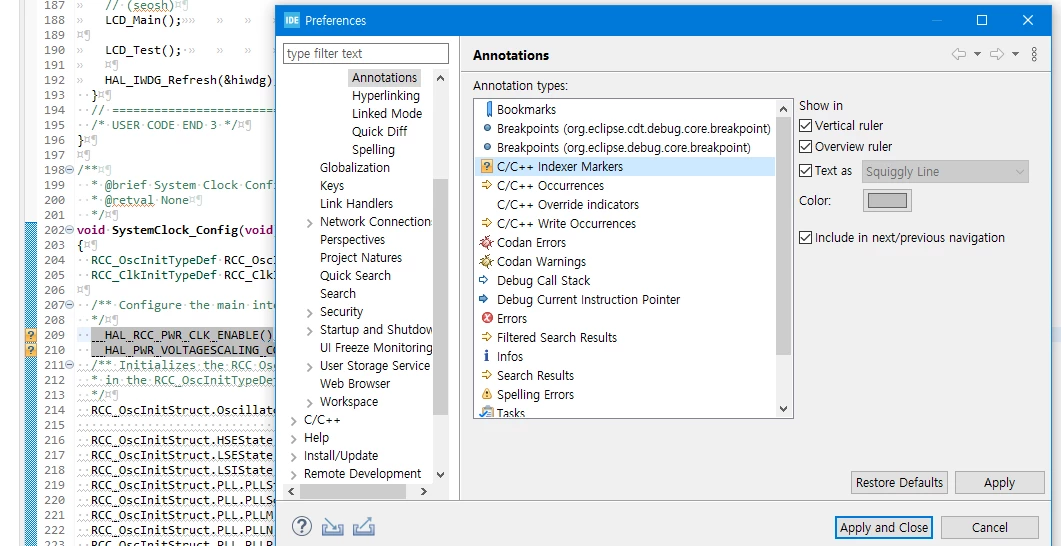Screen dimensions: 1061x546
Task: Select Hyperlinking in preferences tree
Action: [x=386, y=95]
